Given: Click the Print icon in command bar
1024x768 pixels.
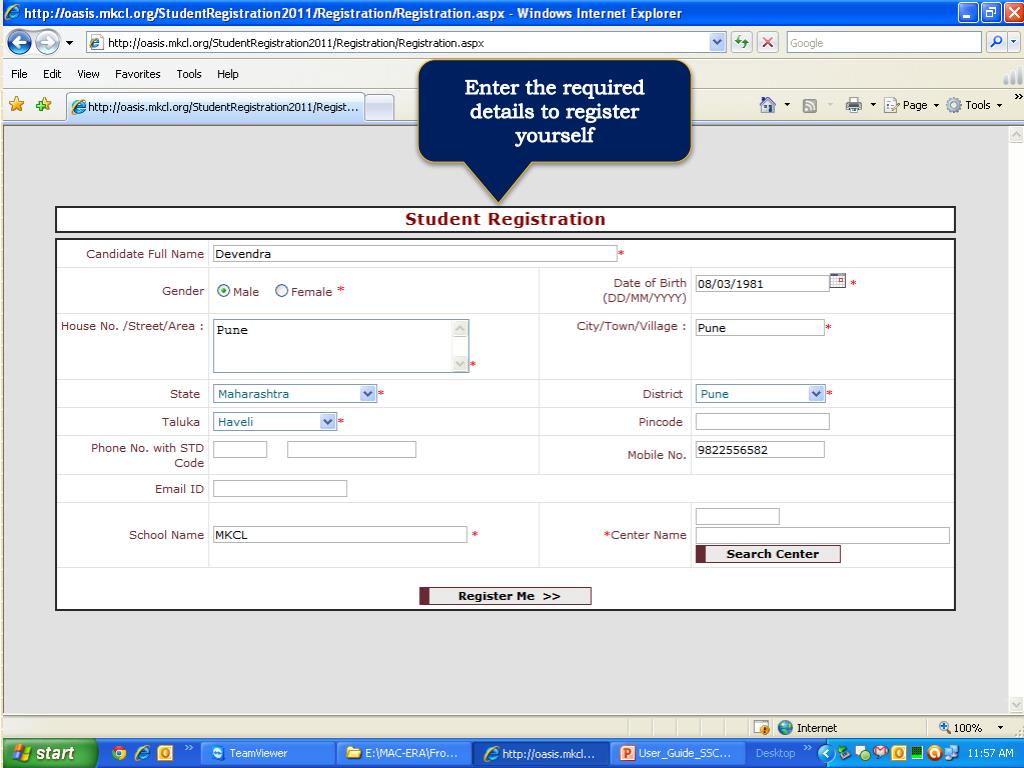Looking at the screenshot, I should click(853, 105).
